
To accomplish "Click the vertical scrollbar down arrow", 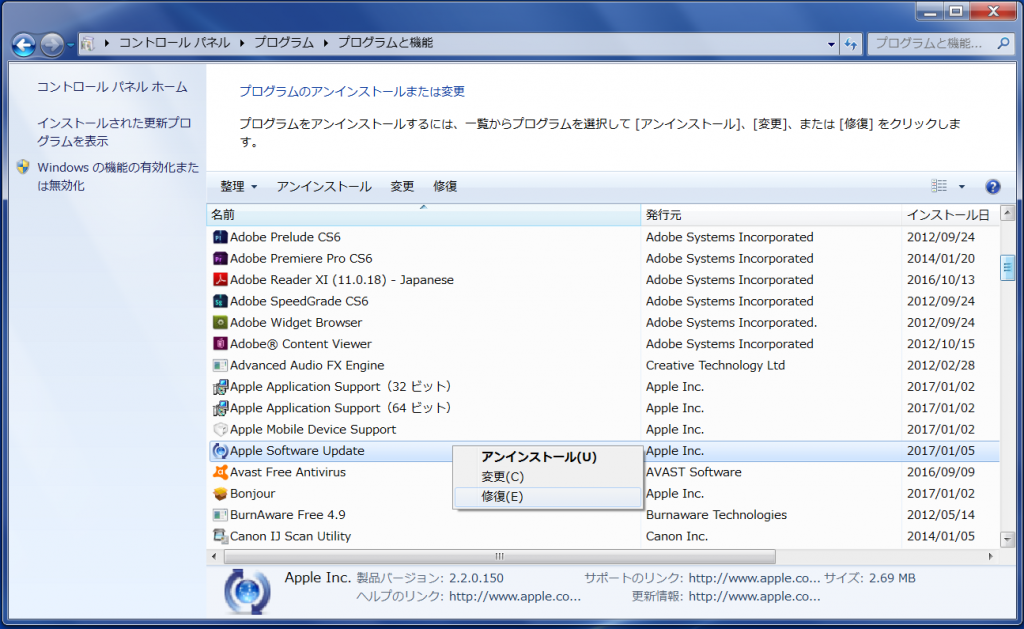I will point(1007,540).
